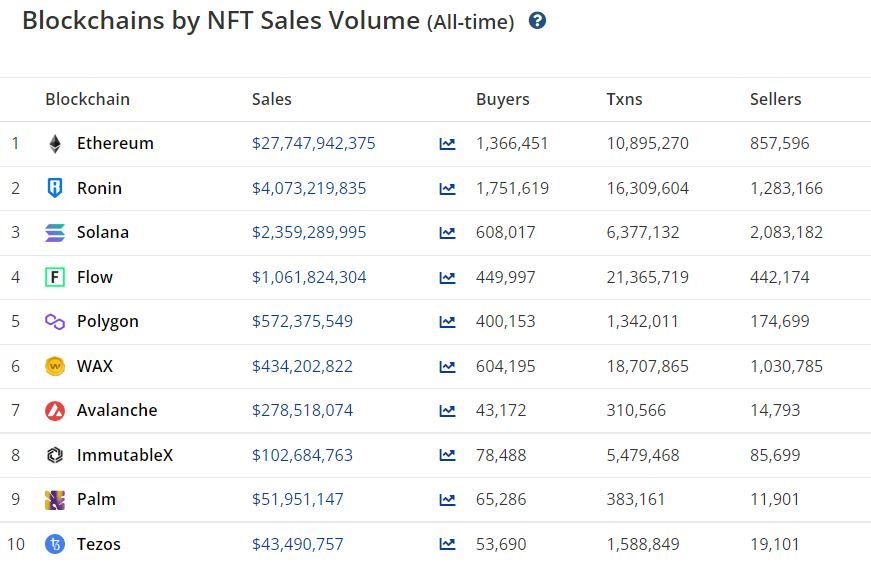Click the Solana logo icon

coord(55,233)
